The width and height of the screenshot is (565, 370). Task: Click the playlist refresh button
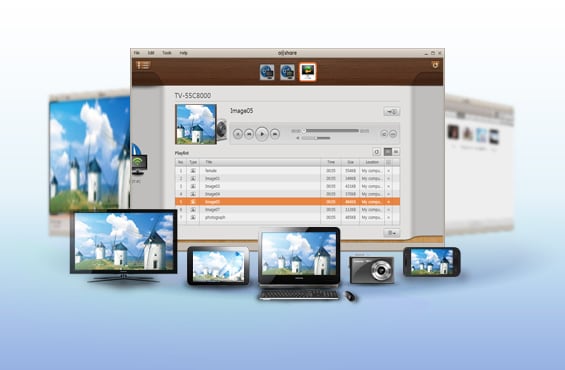[377, 152]
